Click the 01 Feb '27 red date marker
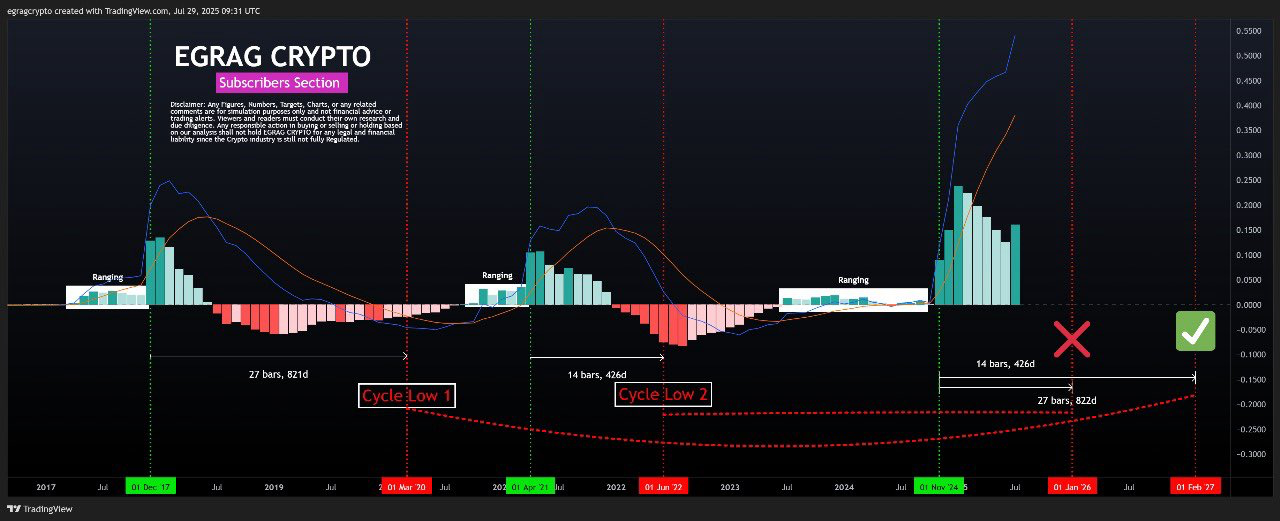1280x521 pixels. [1196, 486]
